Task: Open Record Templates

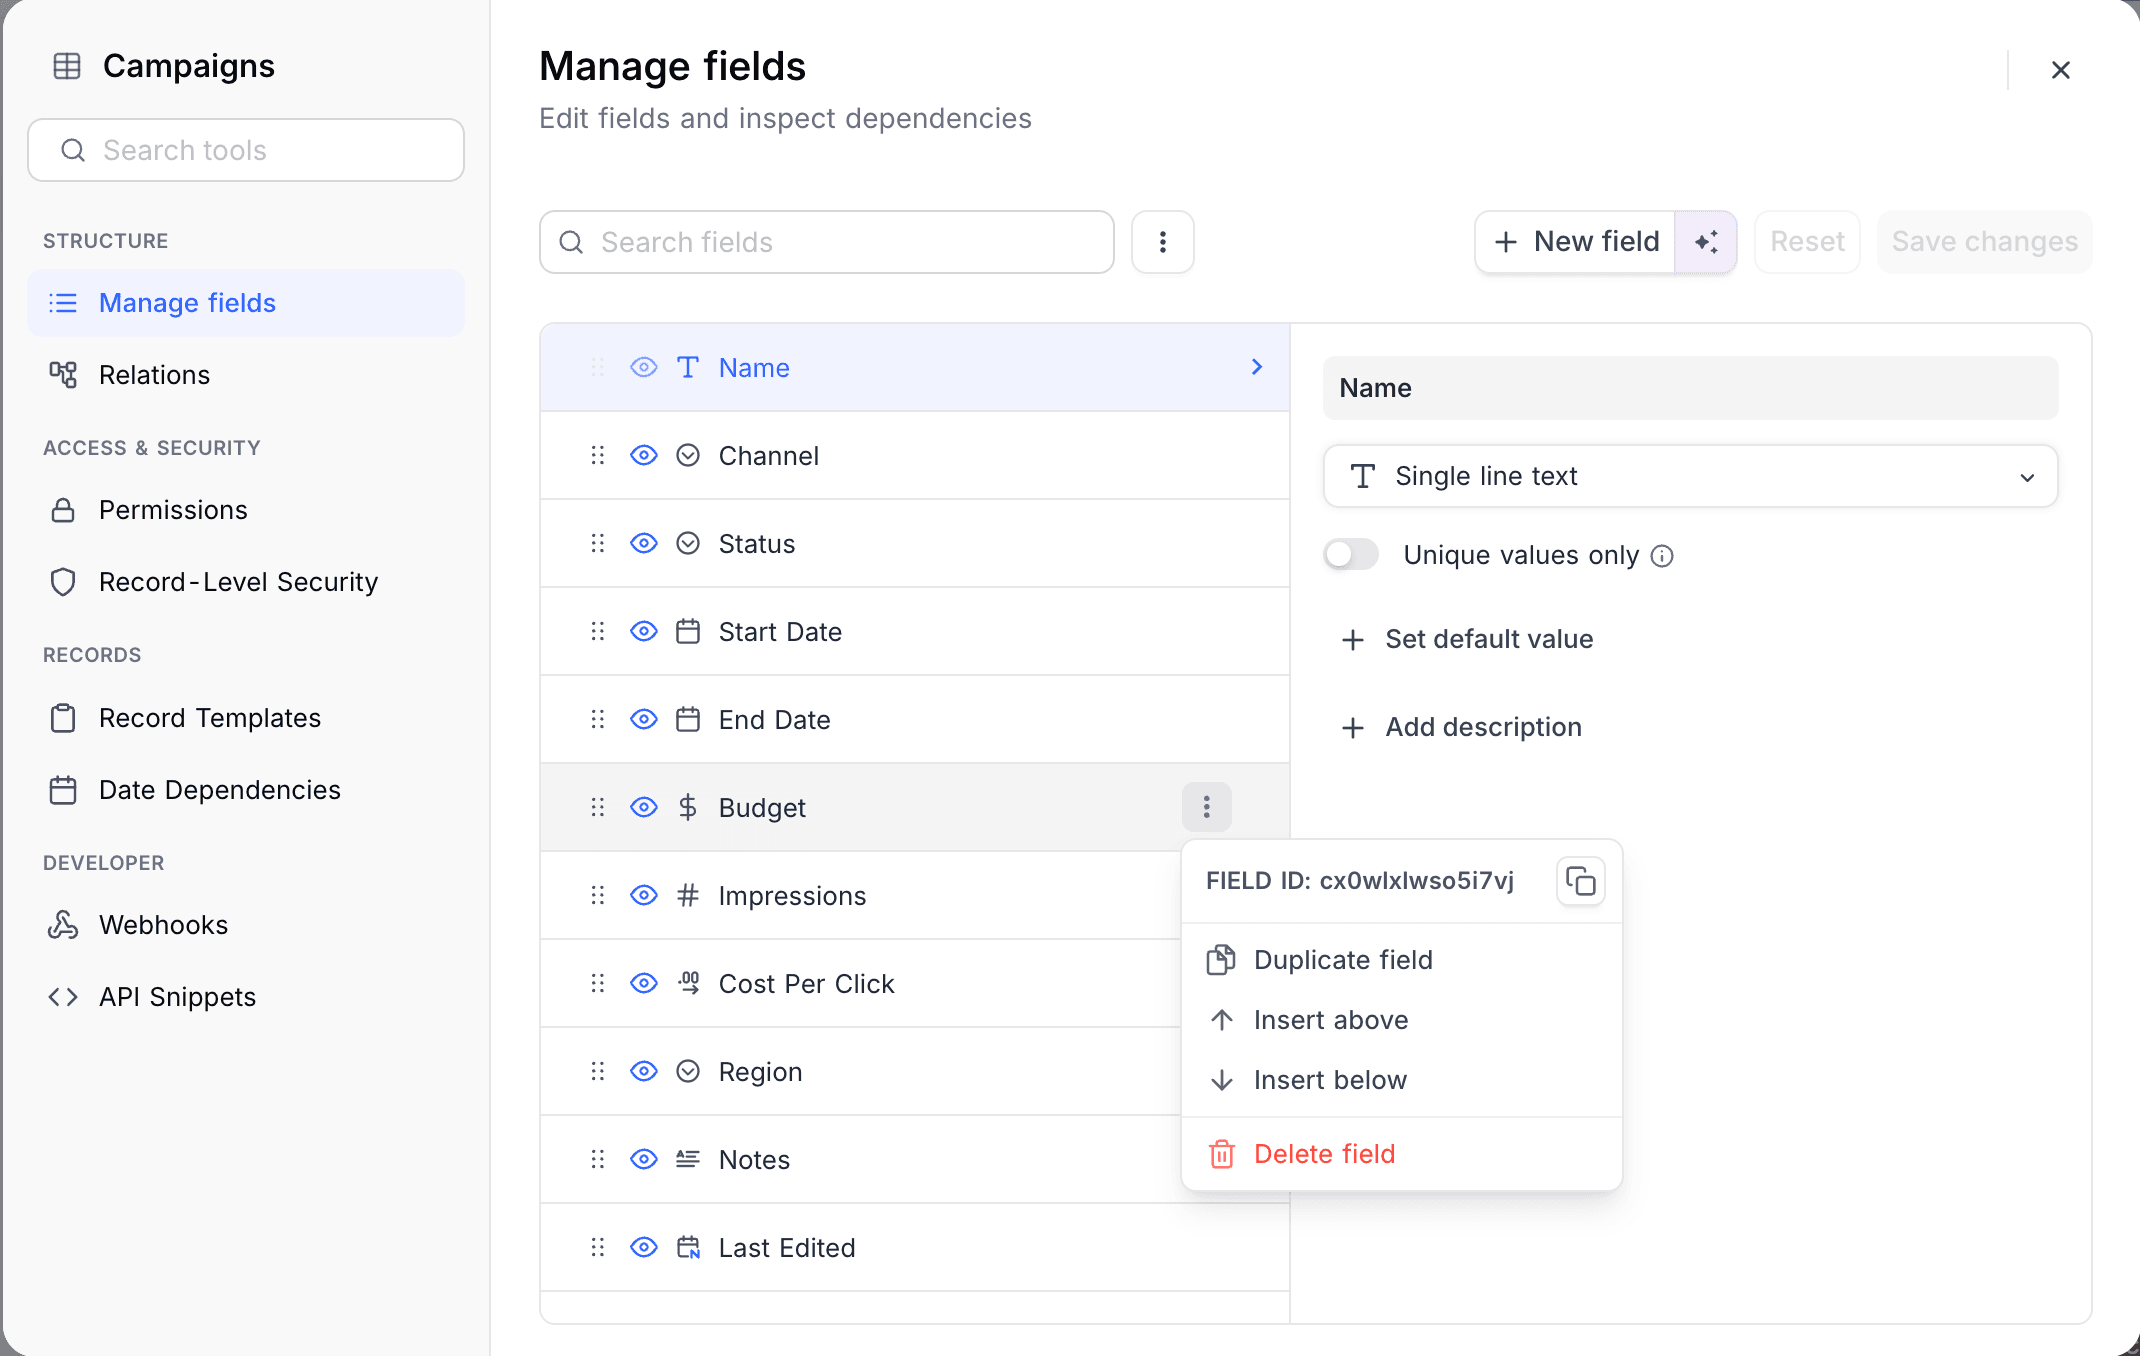Action: 246,718
